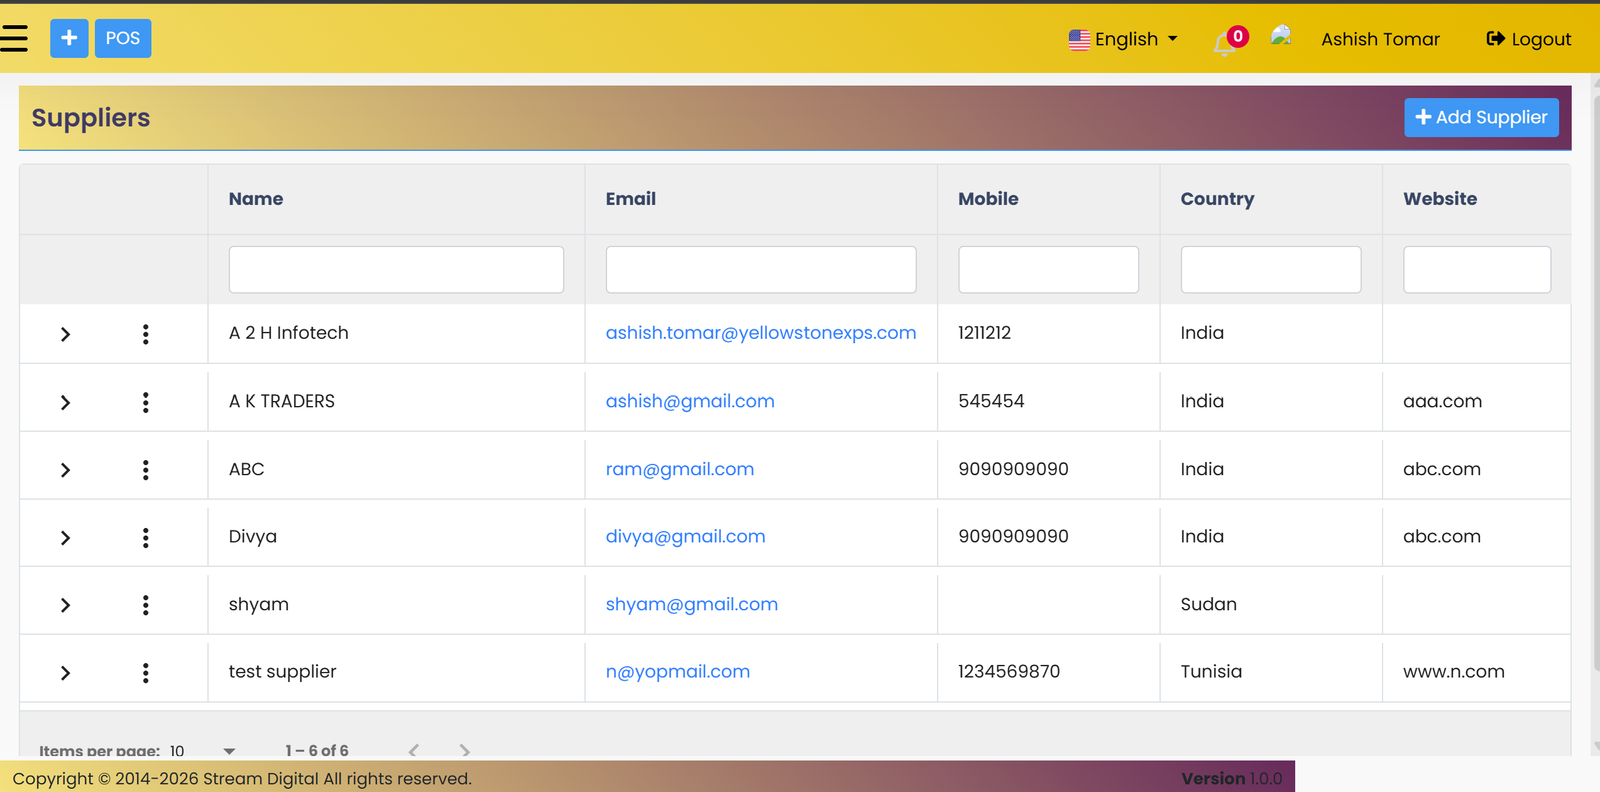Sort by the Mobile column header

(x=988, y=199)
